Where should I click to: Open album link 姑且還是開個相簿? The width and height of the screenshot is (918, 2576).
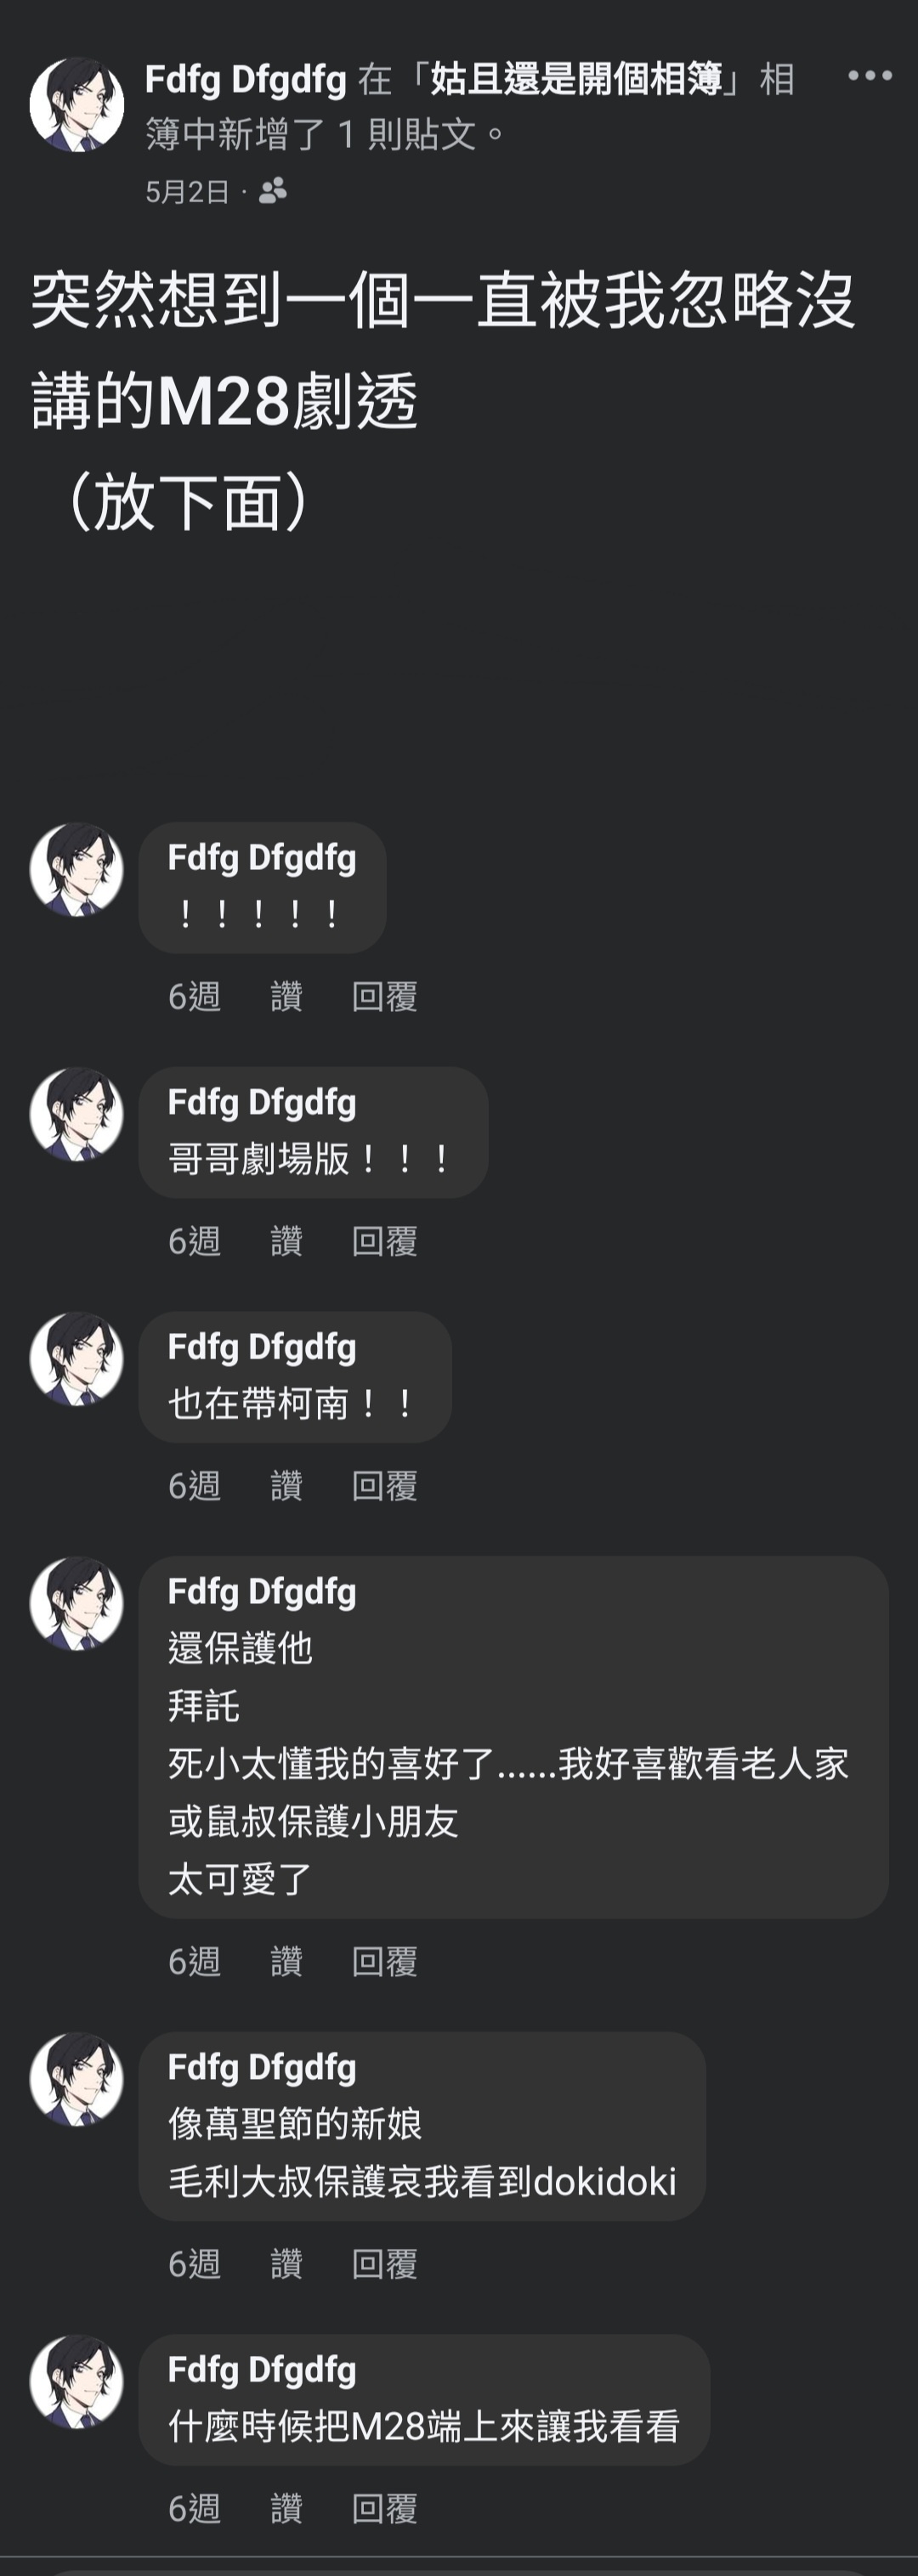576,79
